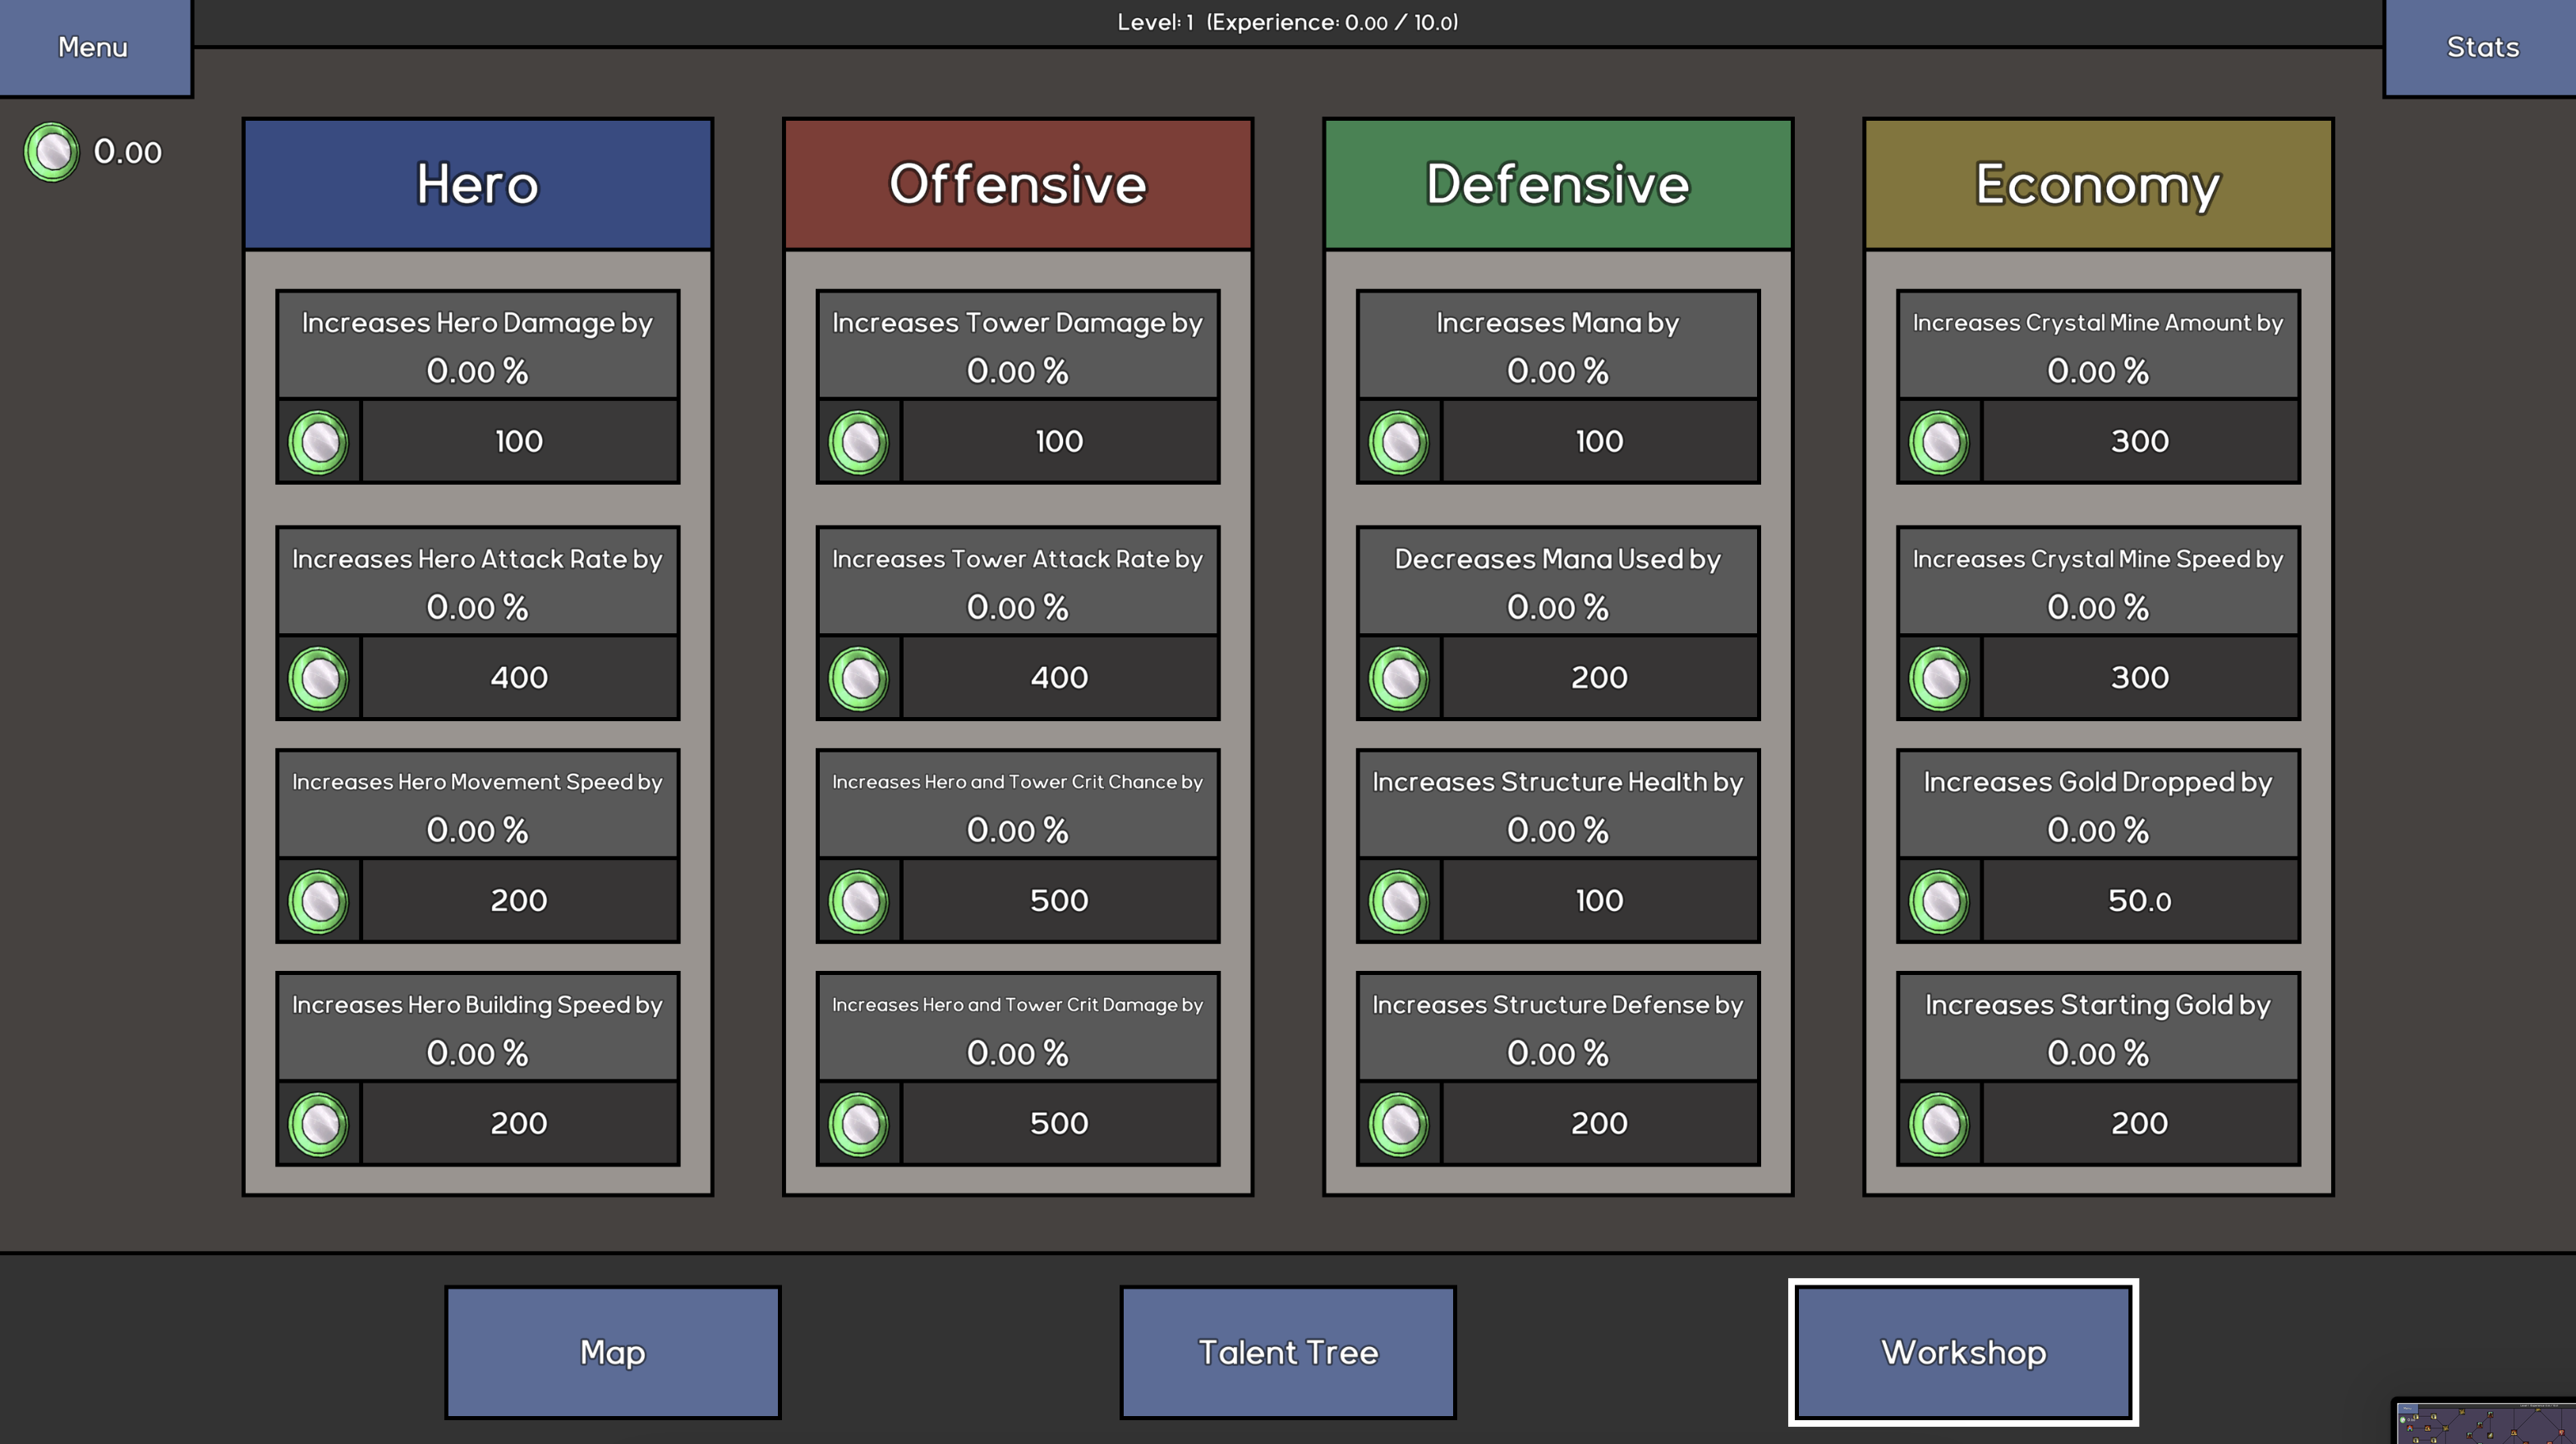Click "Decreases Mana Used by" description
2576x1444 pixels.
pos(1558,559)
